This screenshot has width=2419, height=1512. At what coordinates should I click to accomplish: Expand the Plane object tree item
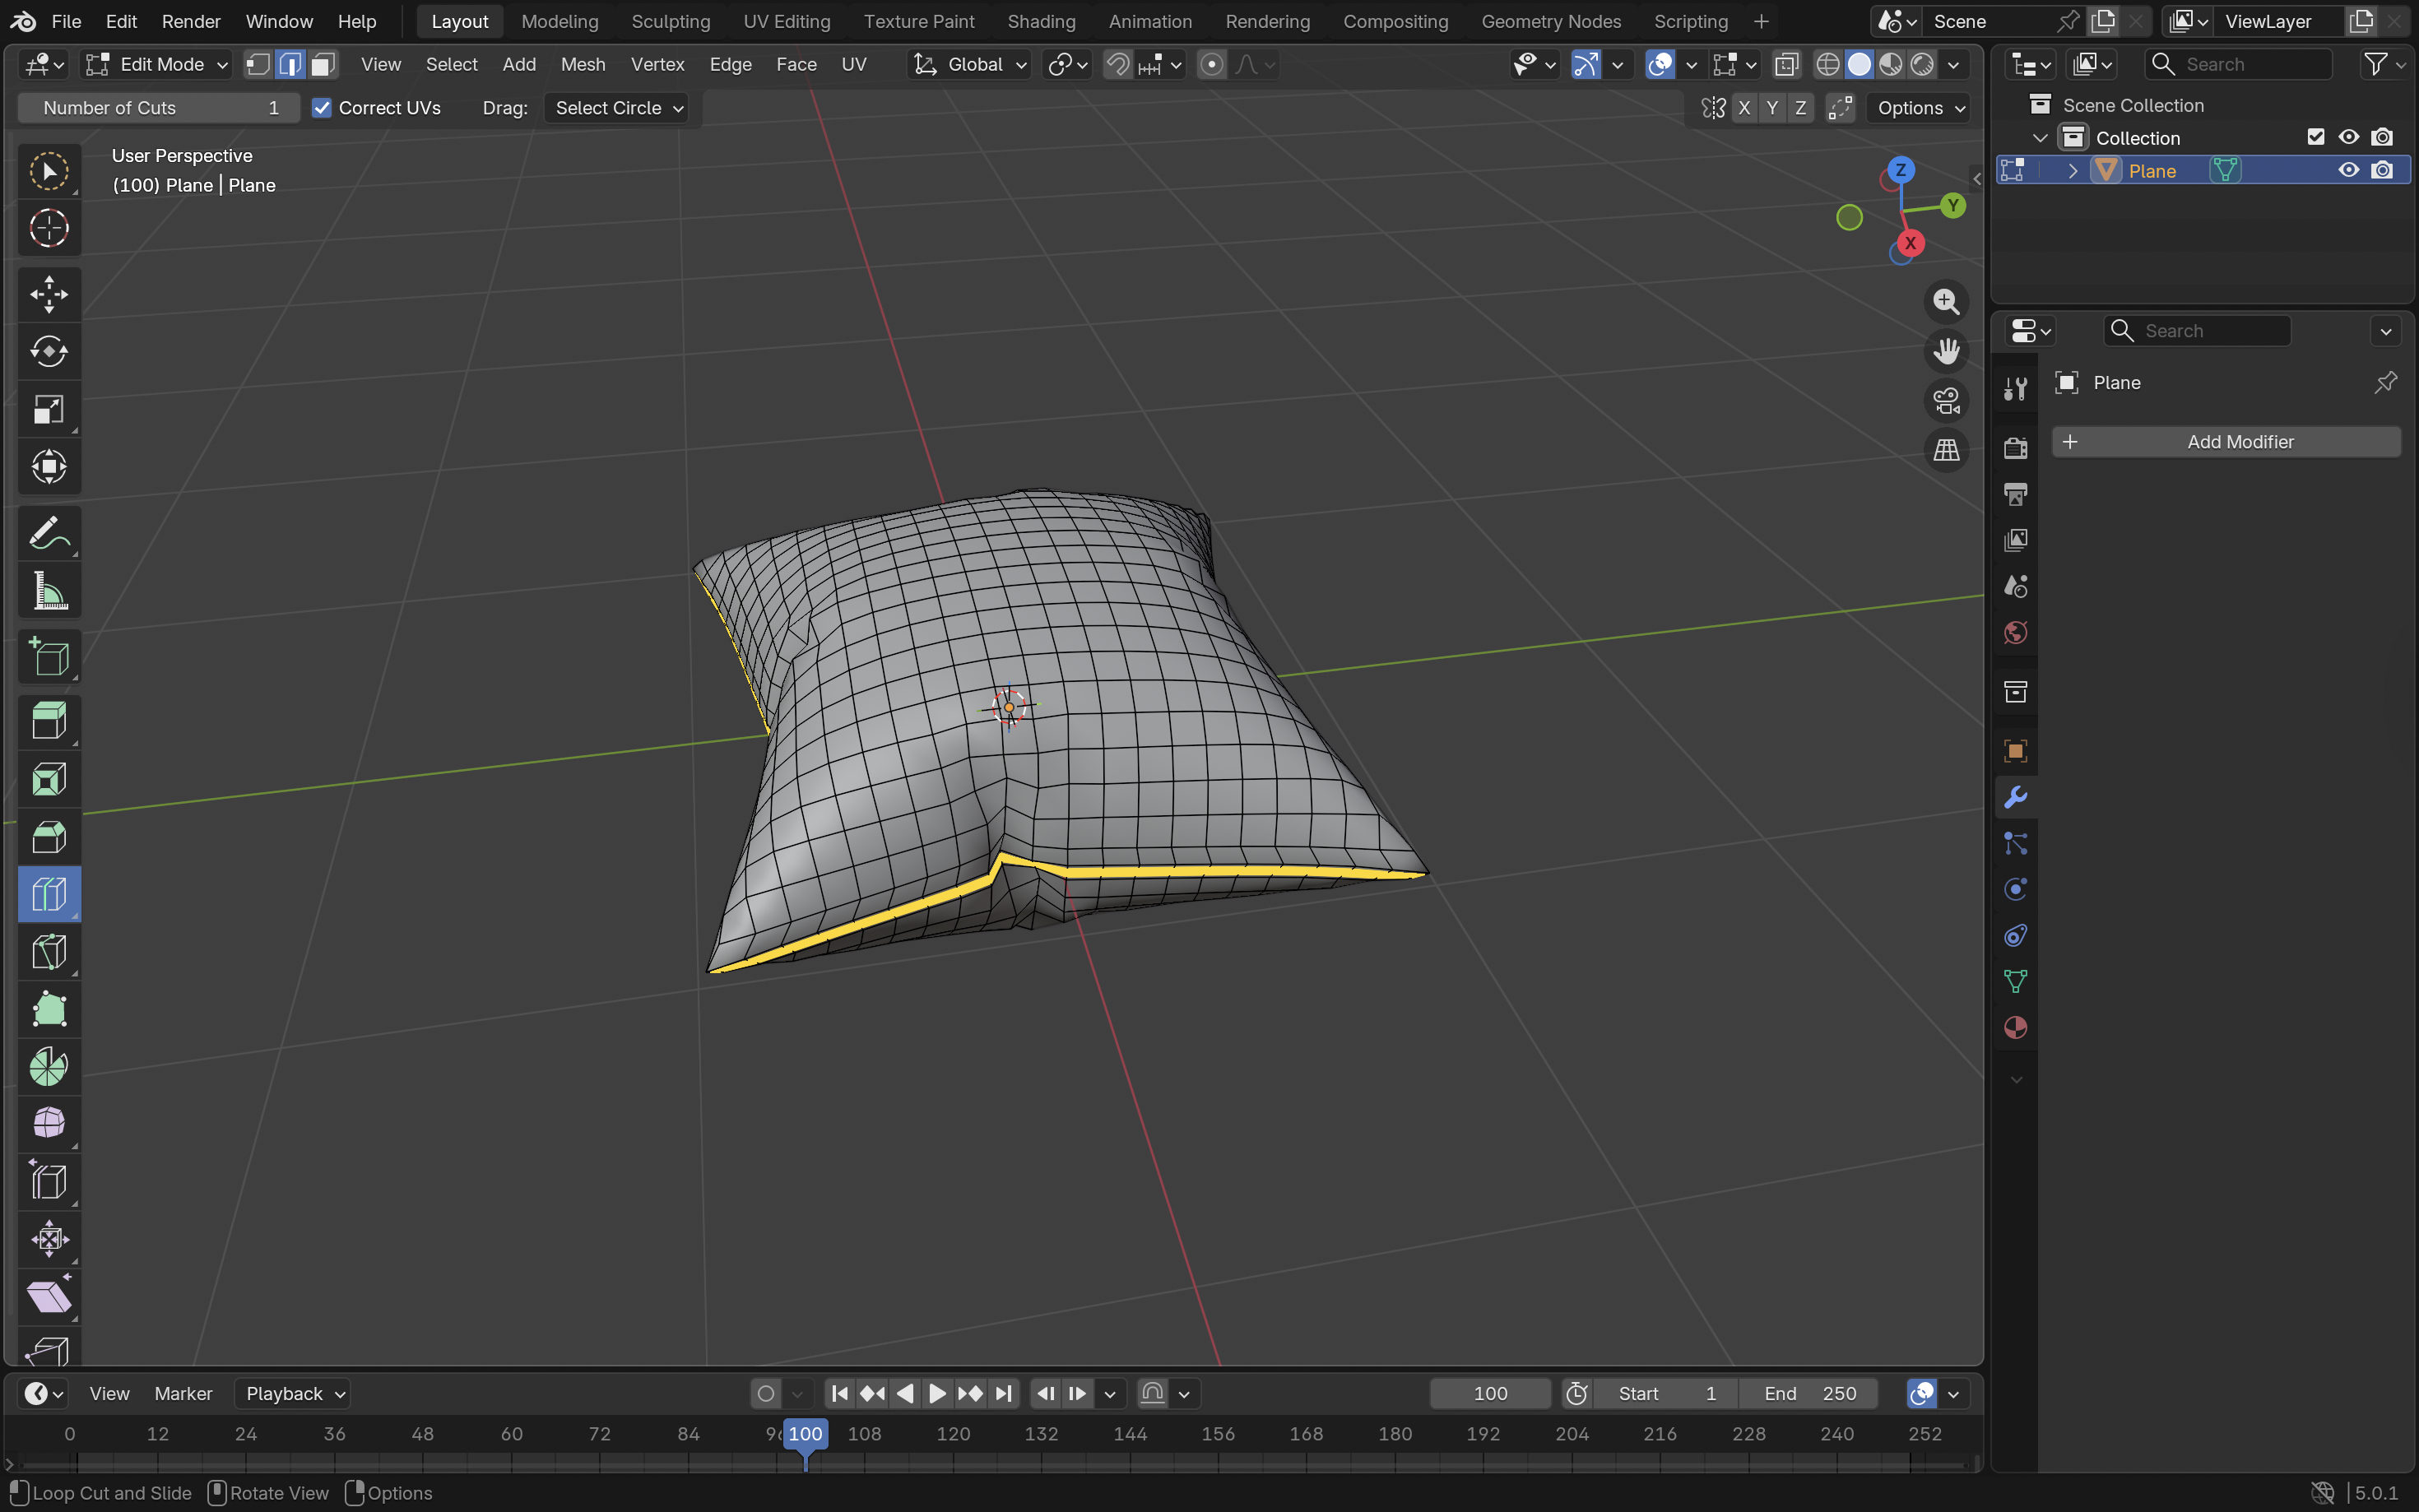[2072, 171]
